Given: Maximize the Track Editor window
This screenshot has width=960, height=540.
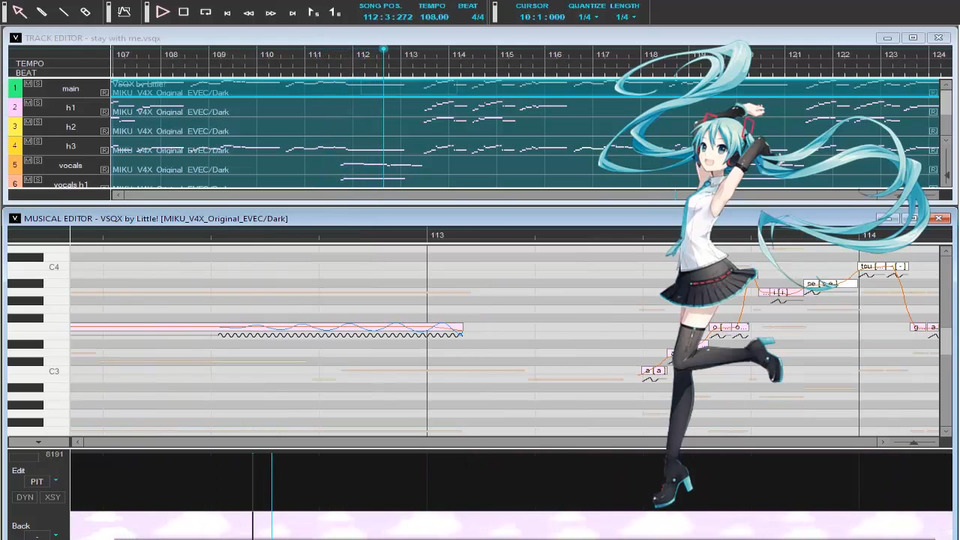Looking at the screenshot, I should [913, 38].
